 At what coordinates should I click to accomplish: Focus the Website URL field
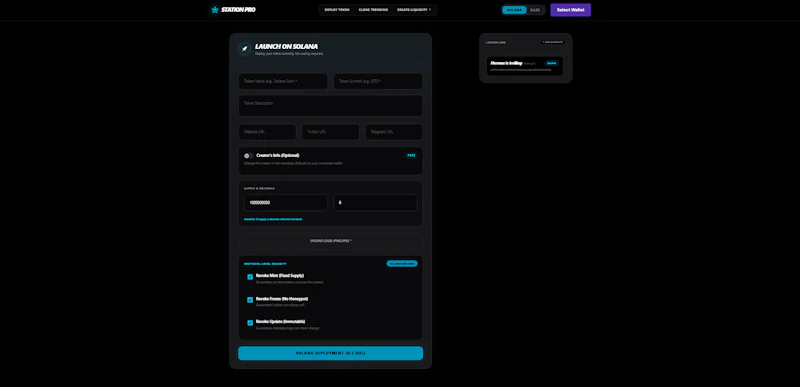pyautogui.click(x=267, y=132)
